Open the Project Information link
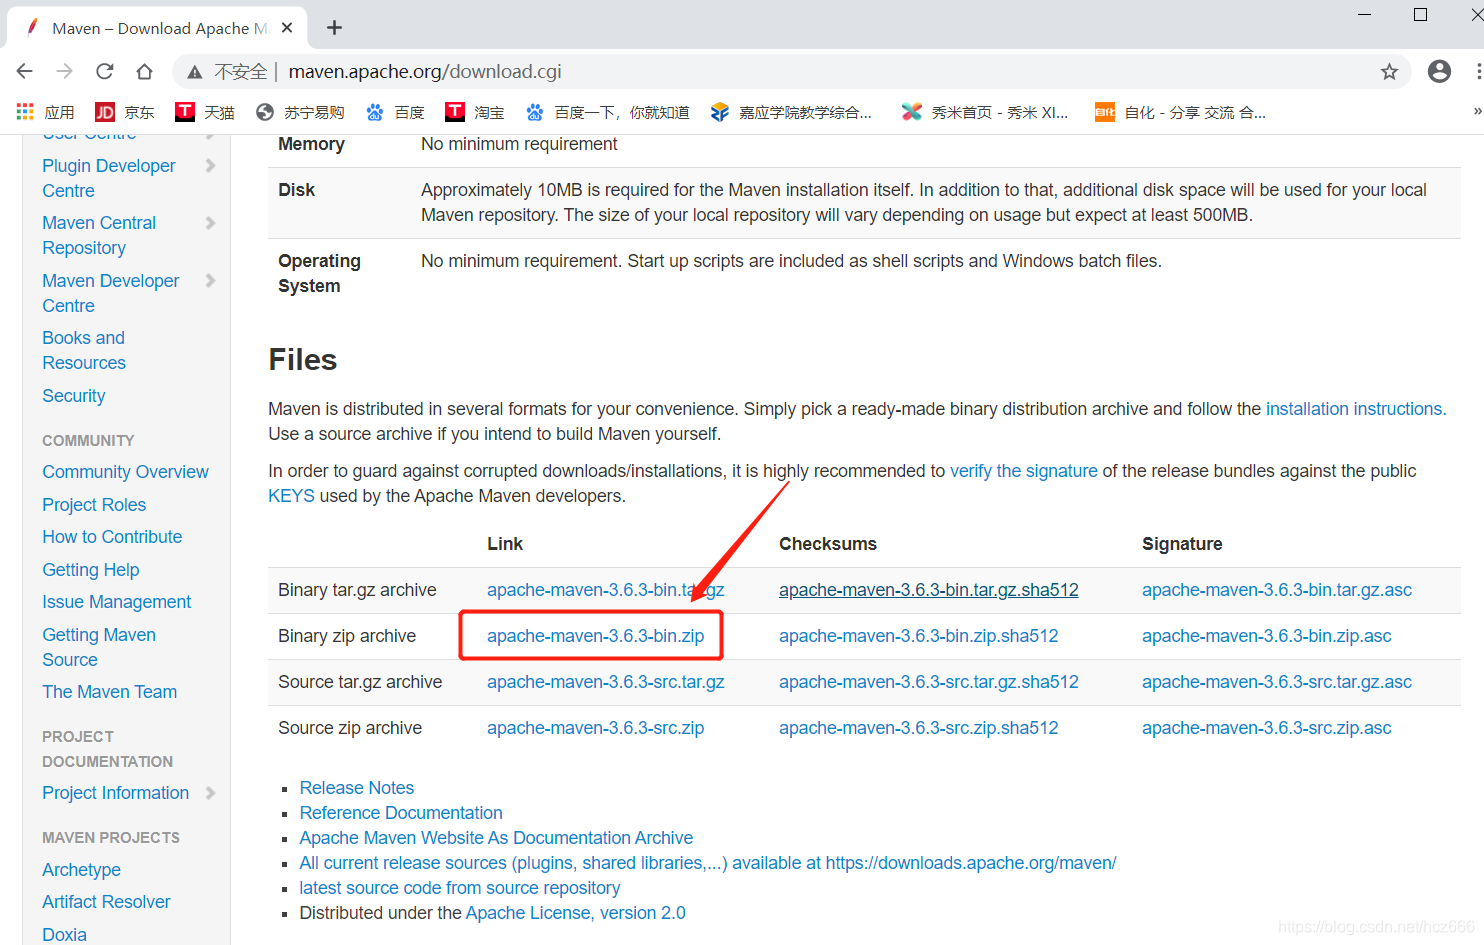1484x945 pixels. tap(115, 793)
